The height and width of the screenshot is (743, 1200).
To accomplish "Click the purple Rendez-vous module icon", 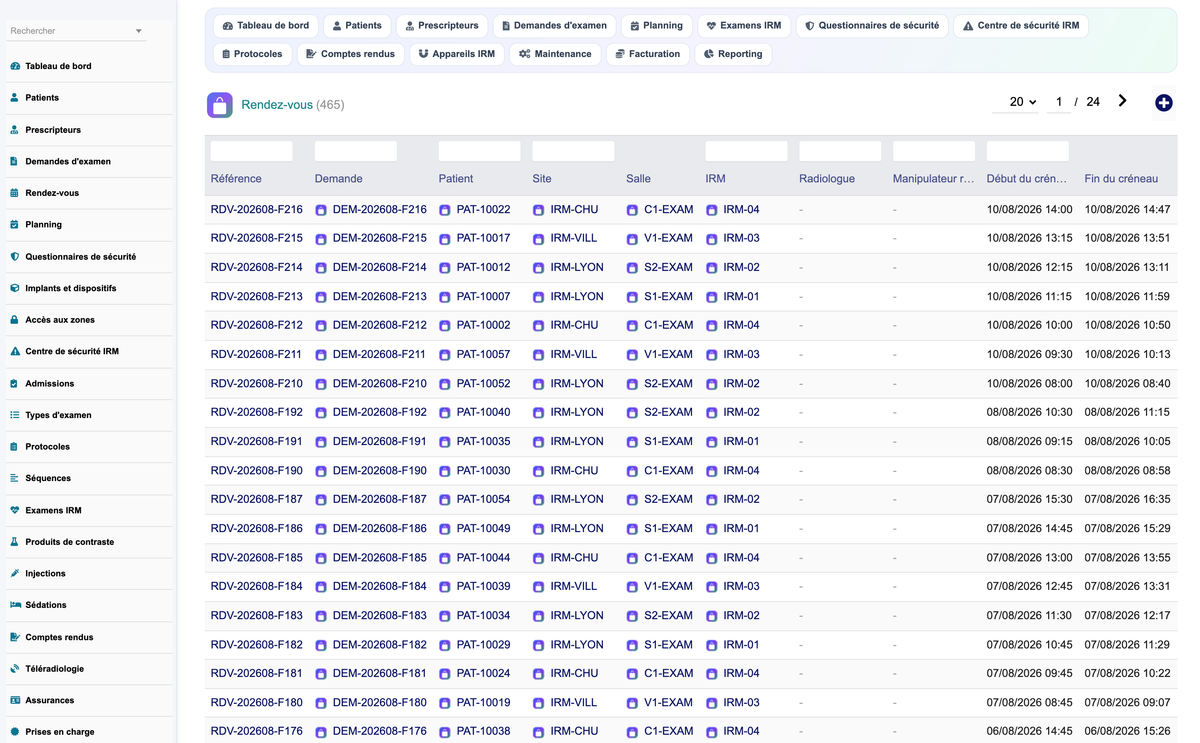I will click(220, 104).
